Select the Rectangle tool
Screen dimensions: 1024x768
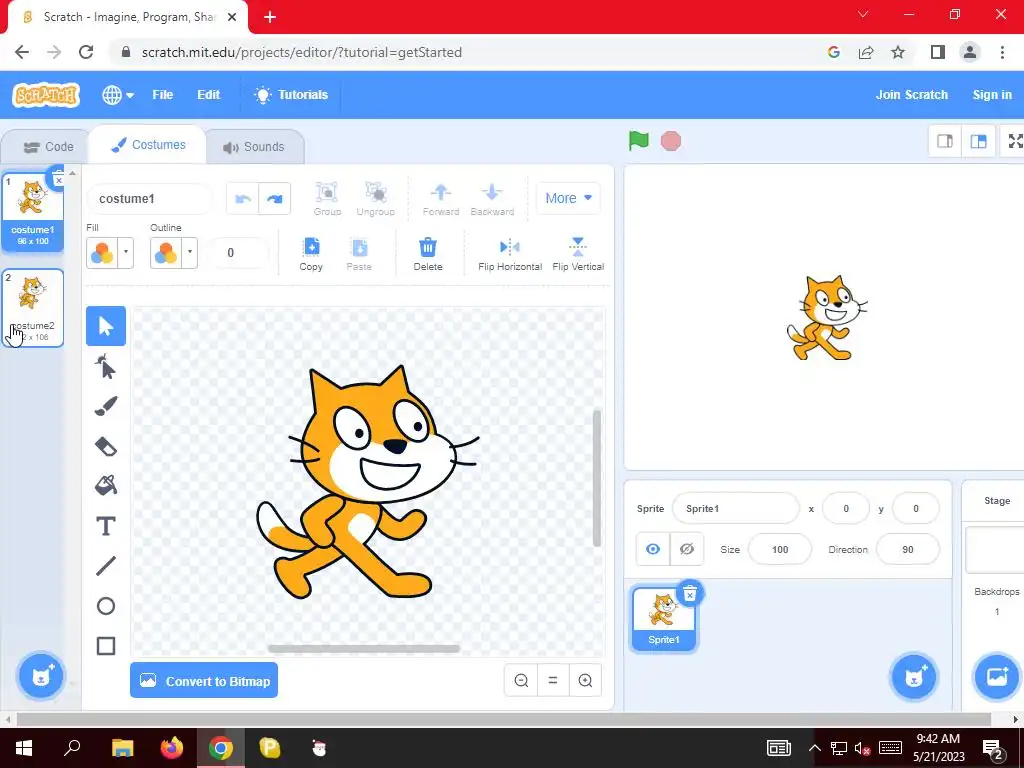pyautogui.click(x=106, y=646)
